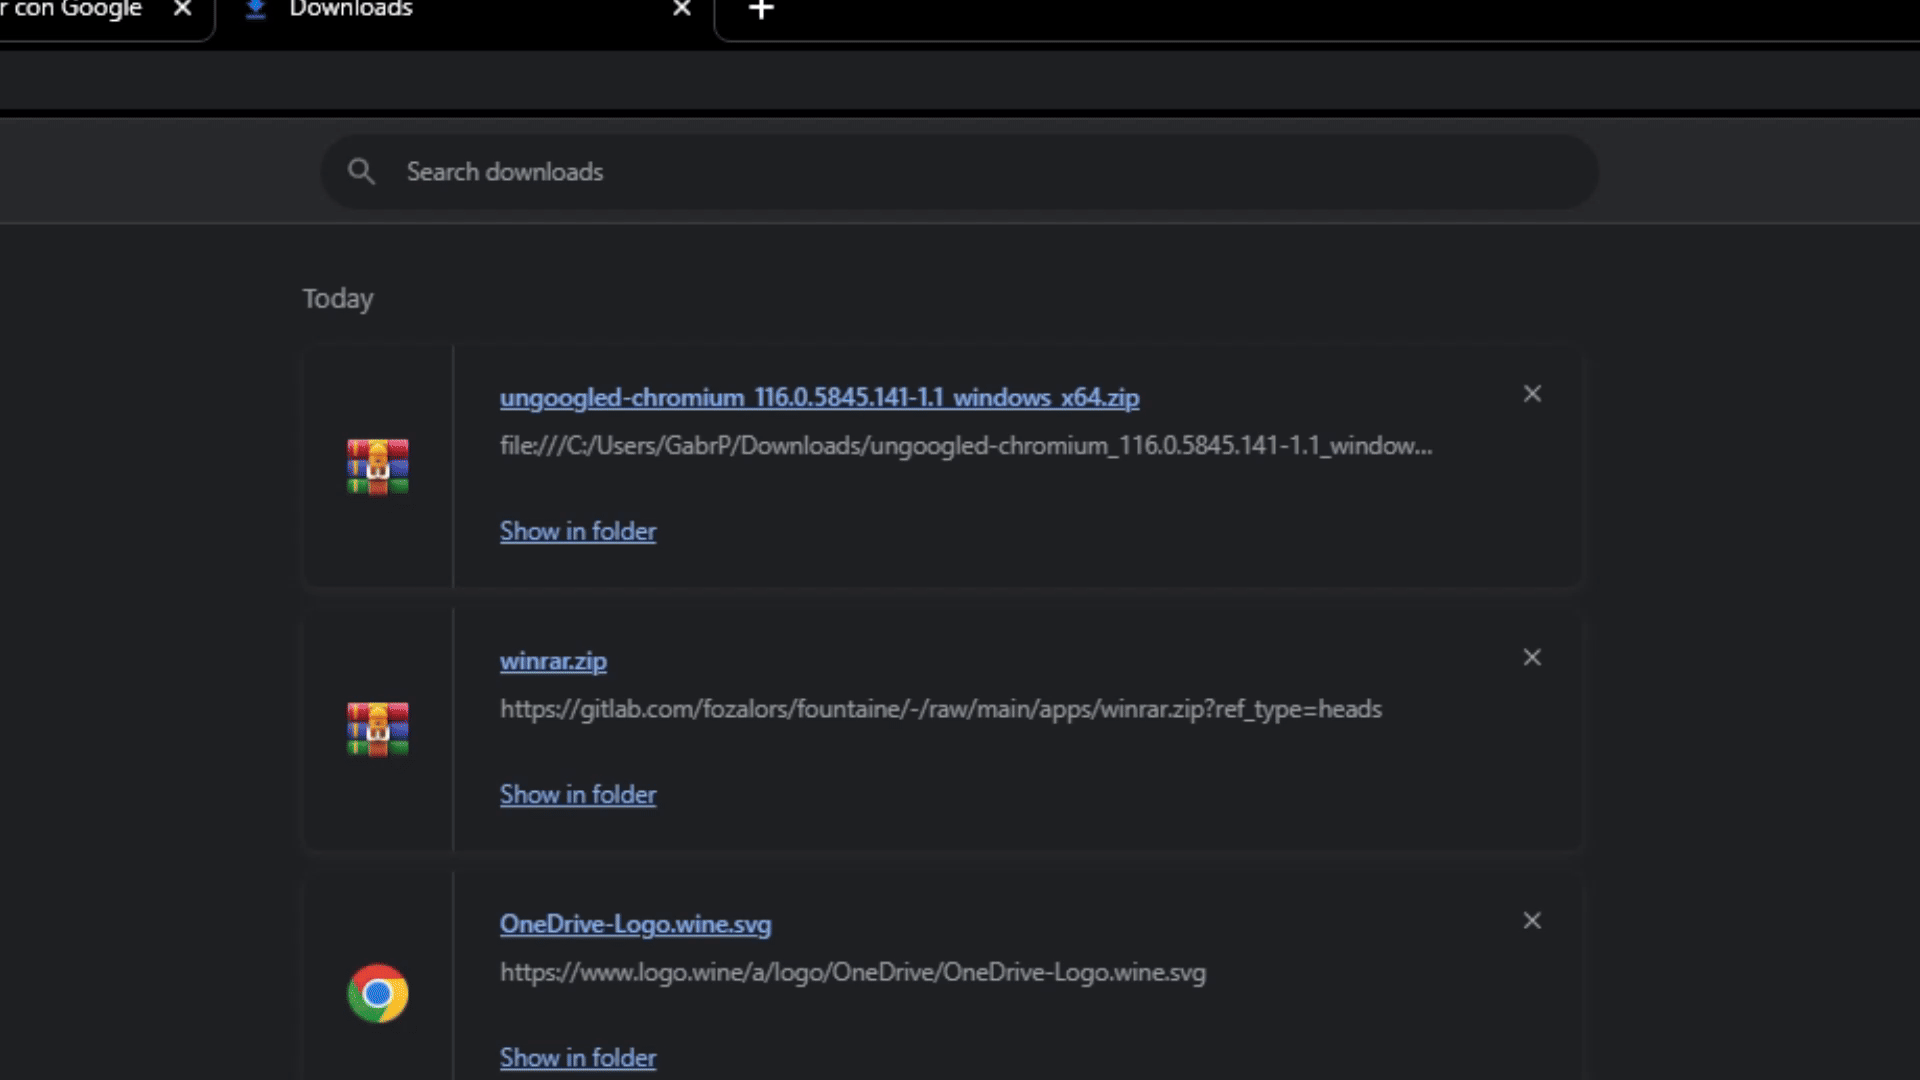
Task: Open the OneDrive-Logo.wine.svg file link
Action: 635,924
